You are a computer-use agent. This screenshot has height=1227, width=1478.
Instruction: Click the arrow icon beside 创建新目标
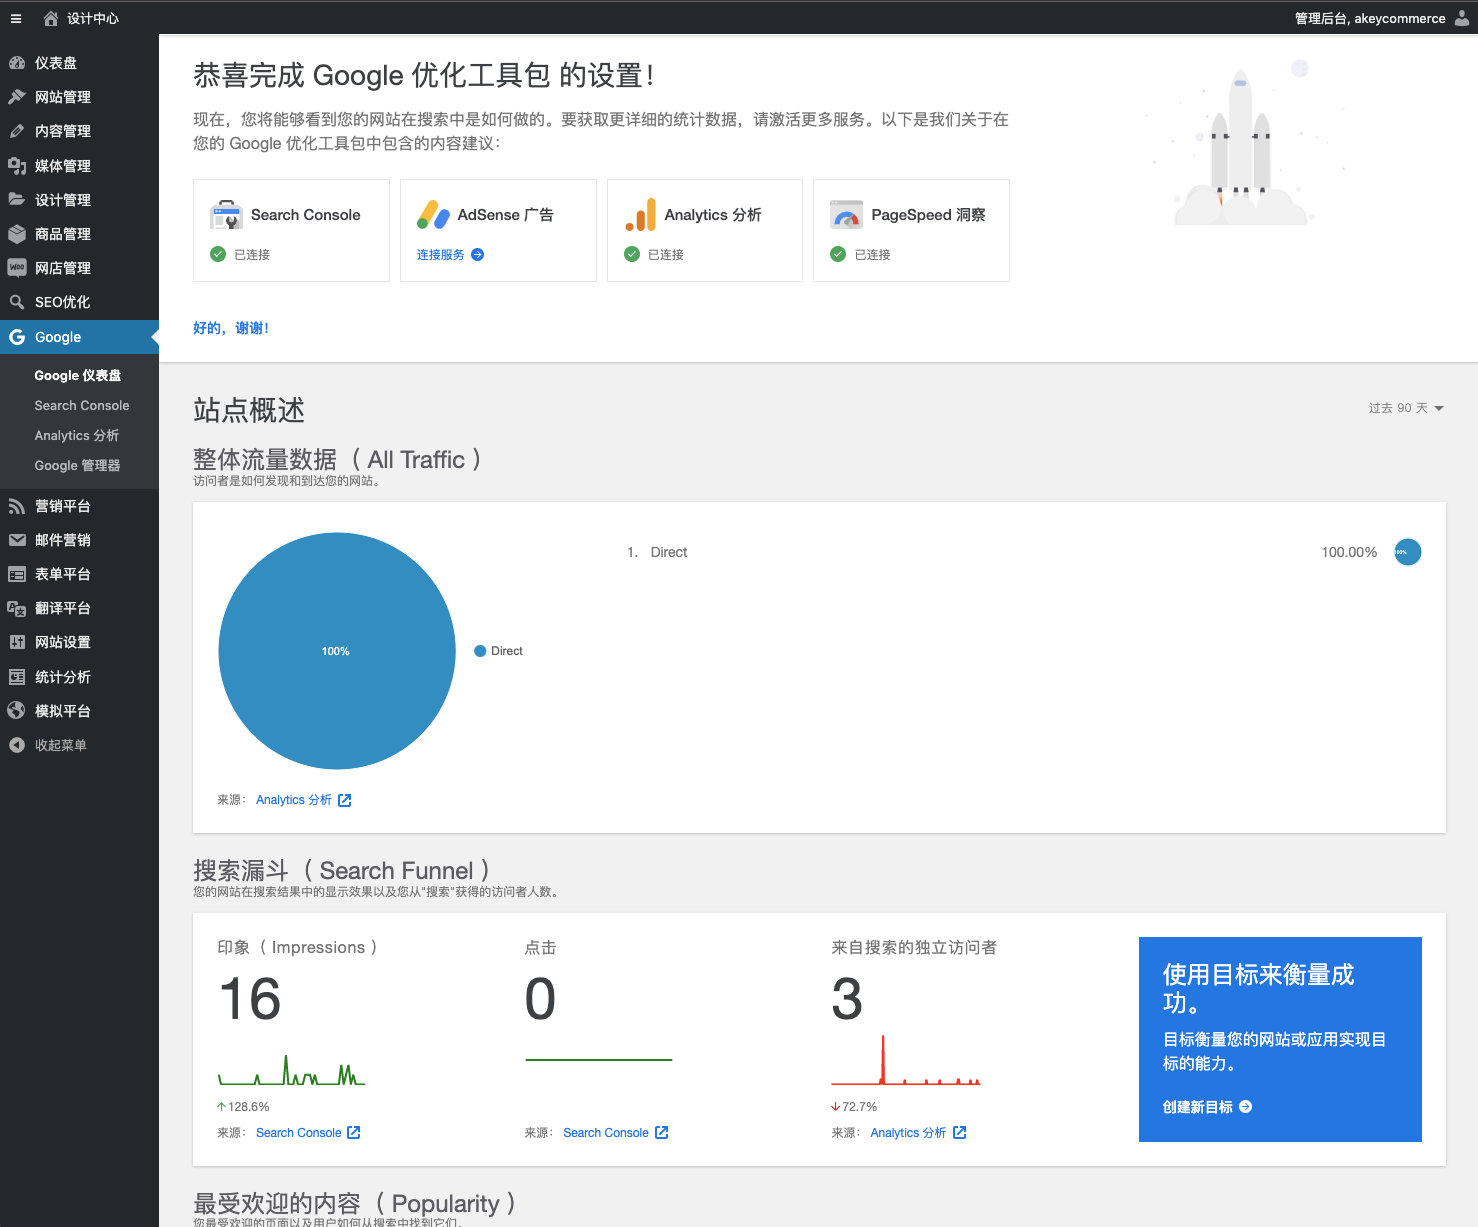(x=1245, y=1107)
